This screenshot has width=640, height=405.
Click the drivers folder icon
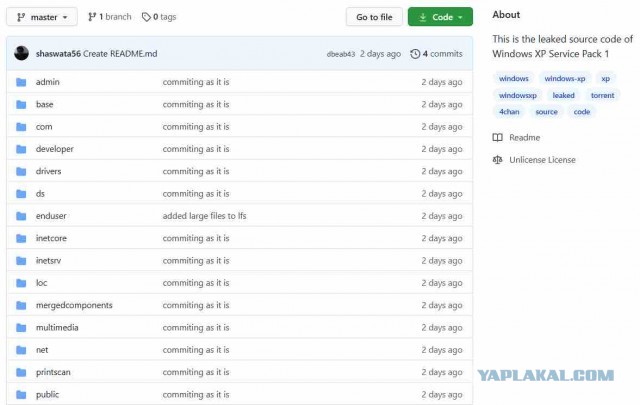[21, 171]
